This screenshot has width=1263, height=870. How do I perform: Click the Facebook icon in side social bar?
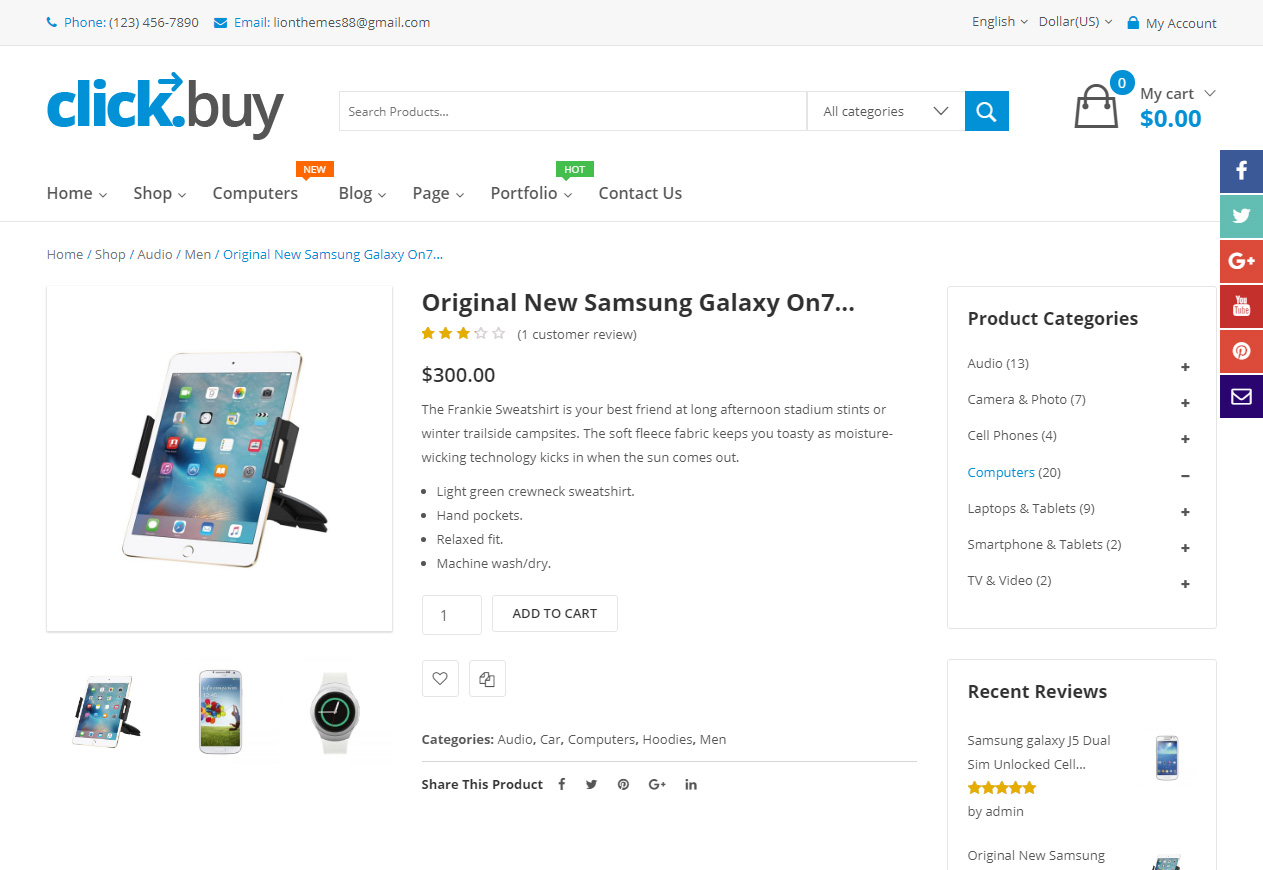1241,171
